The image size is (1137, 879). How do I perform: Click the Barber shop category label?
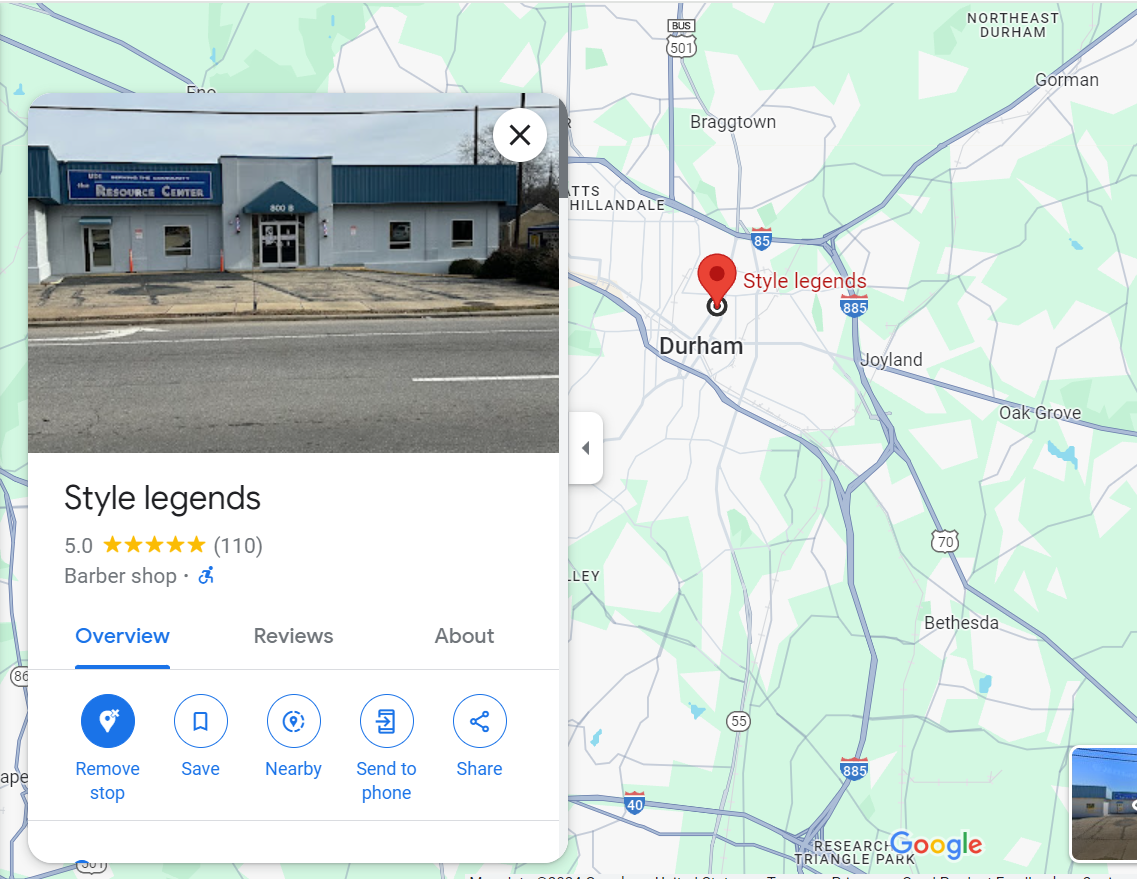pos(120,576)
